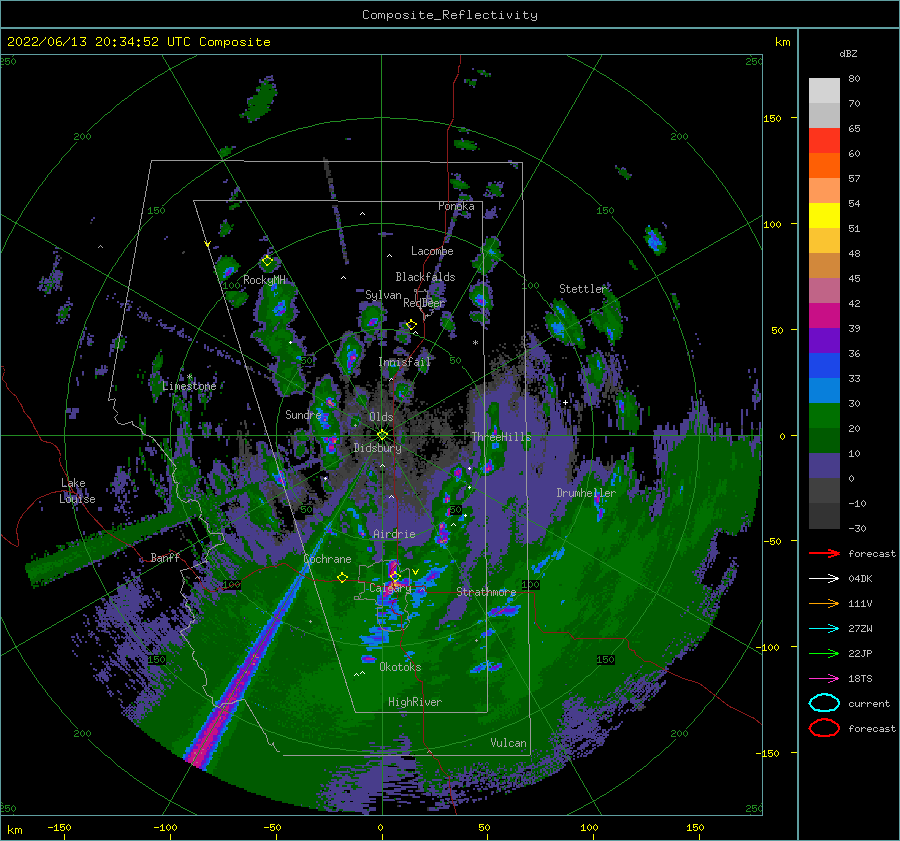Select the red 65 dBZ color swatch
This screenshot has height=841, width=900.
click(824, 141)
